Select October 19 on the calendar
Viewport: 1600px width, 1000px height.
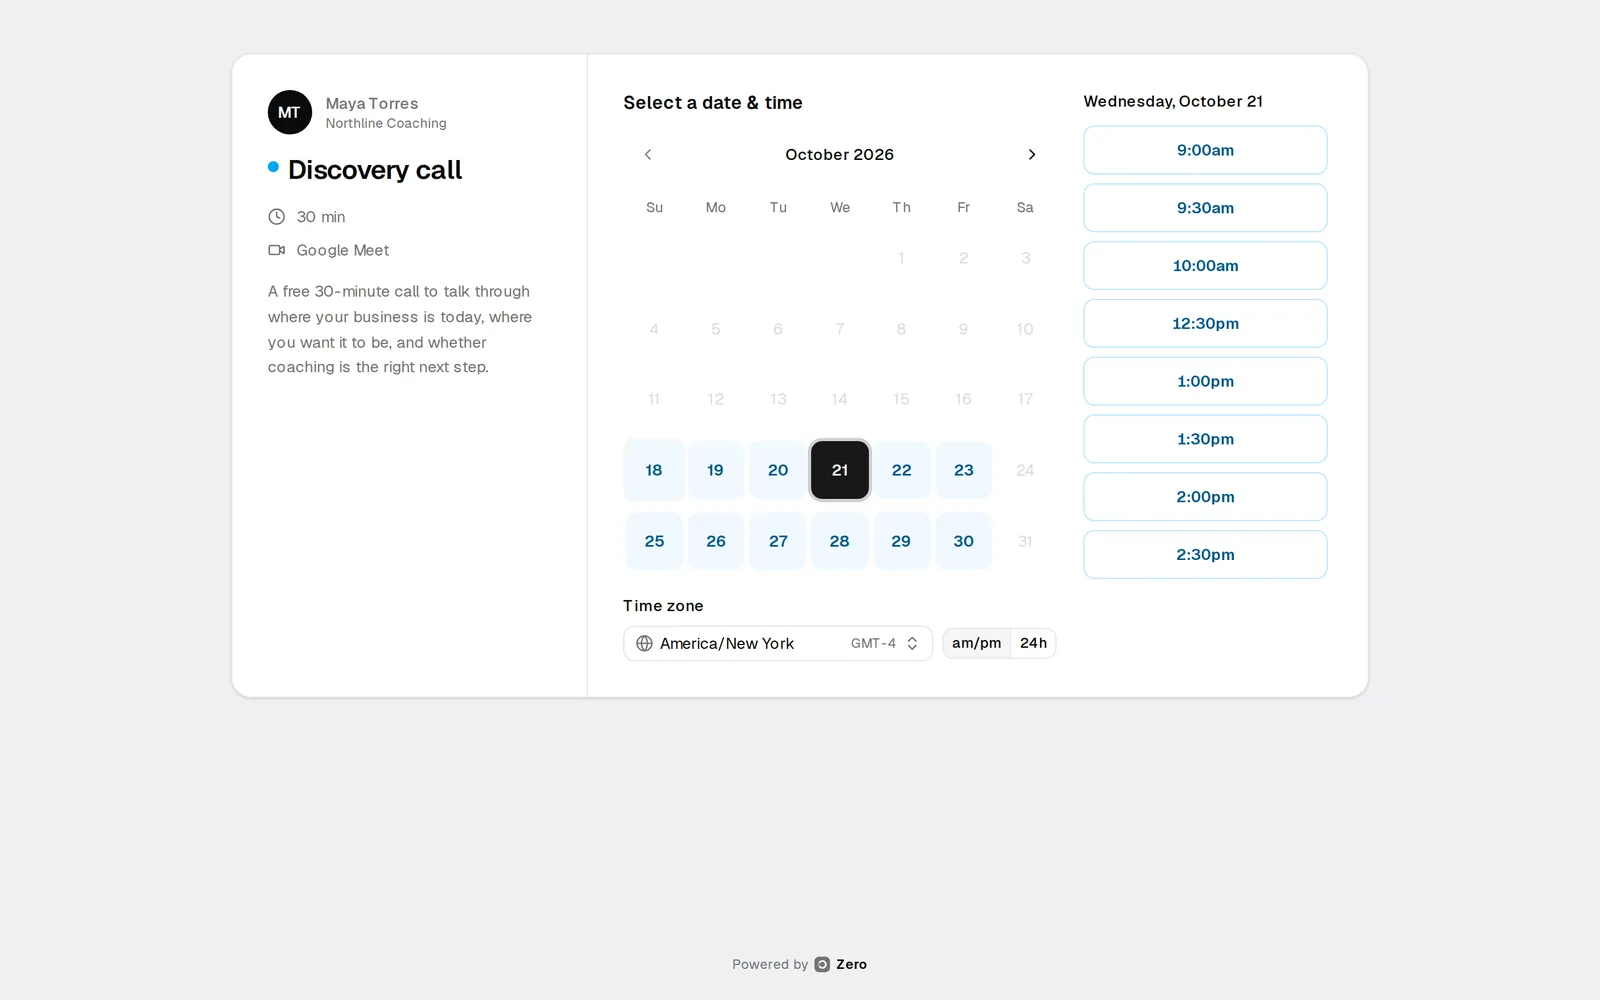(716, 470)
